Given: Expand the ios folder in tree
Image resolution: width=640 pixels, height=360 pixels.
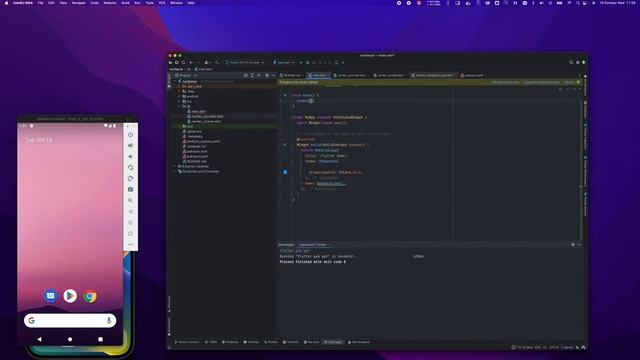Looking at the screenshot, I should [x=179, y=101].
